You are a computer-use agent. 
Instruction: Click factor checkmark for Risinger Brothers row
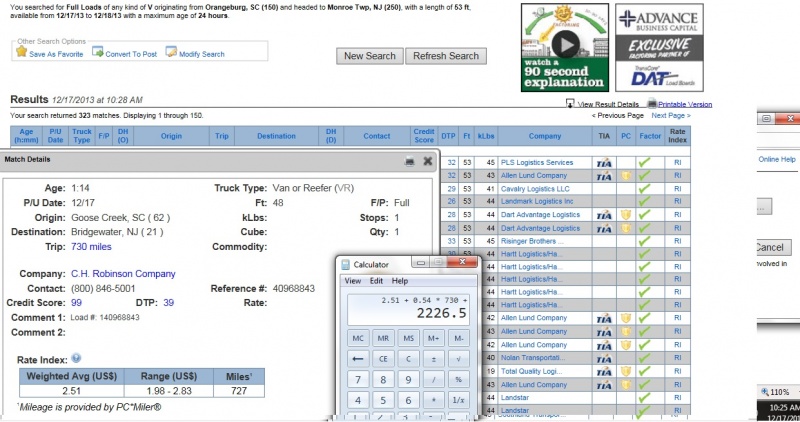pyautogui.click(x=644, y=241)
